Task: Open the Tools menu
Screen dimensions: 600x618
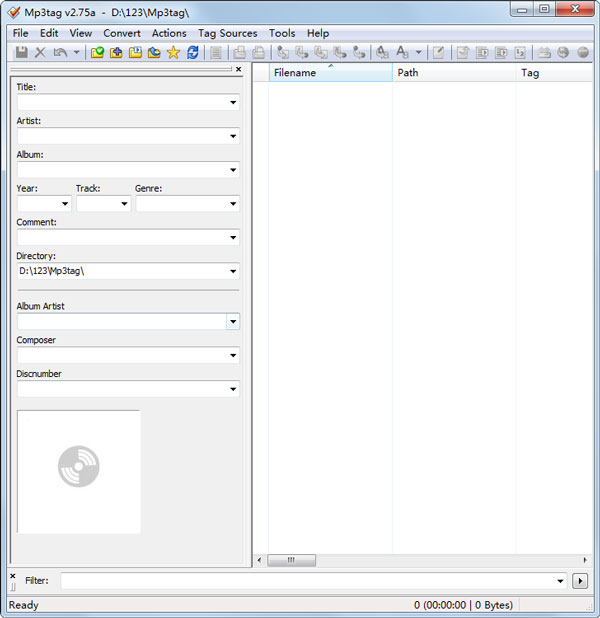Action: 282,33
